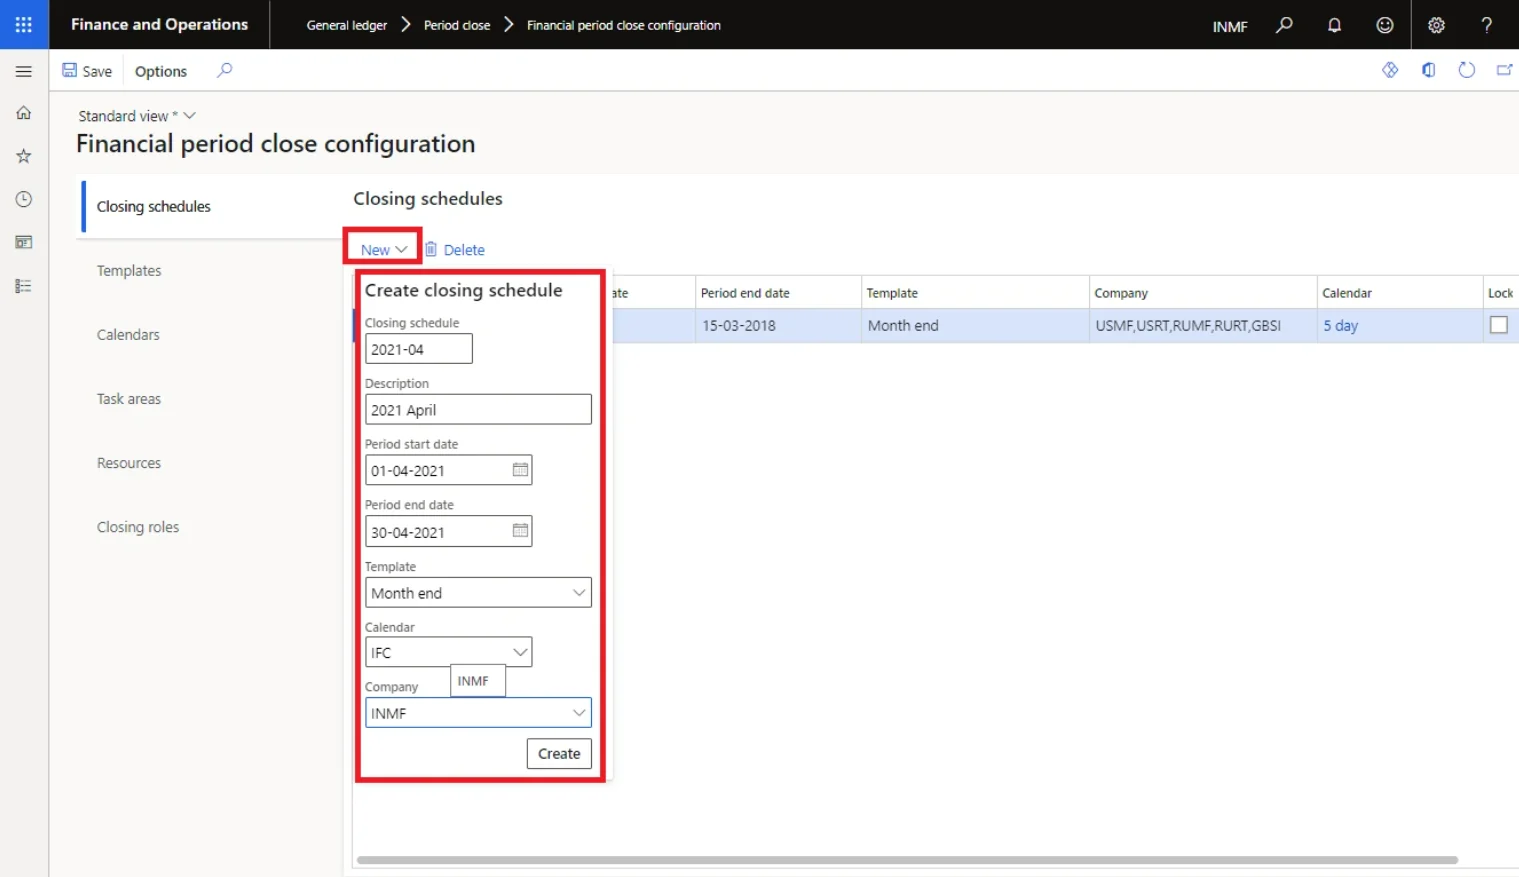Click the USMF,USRT,RUMF,RURT,GBSI company cell

1202,325
